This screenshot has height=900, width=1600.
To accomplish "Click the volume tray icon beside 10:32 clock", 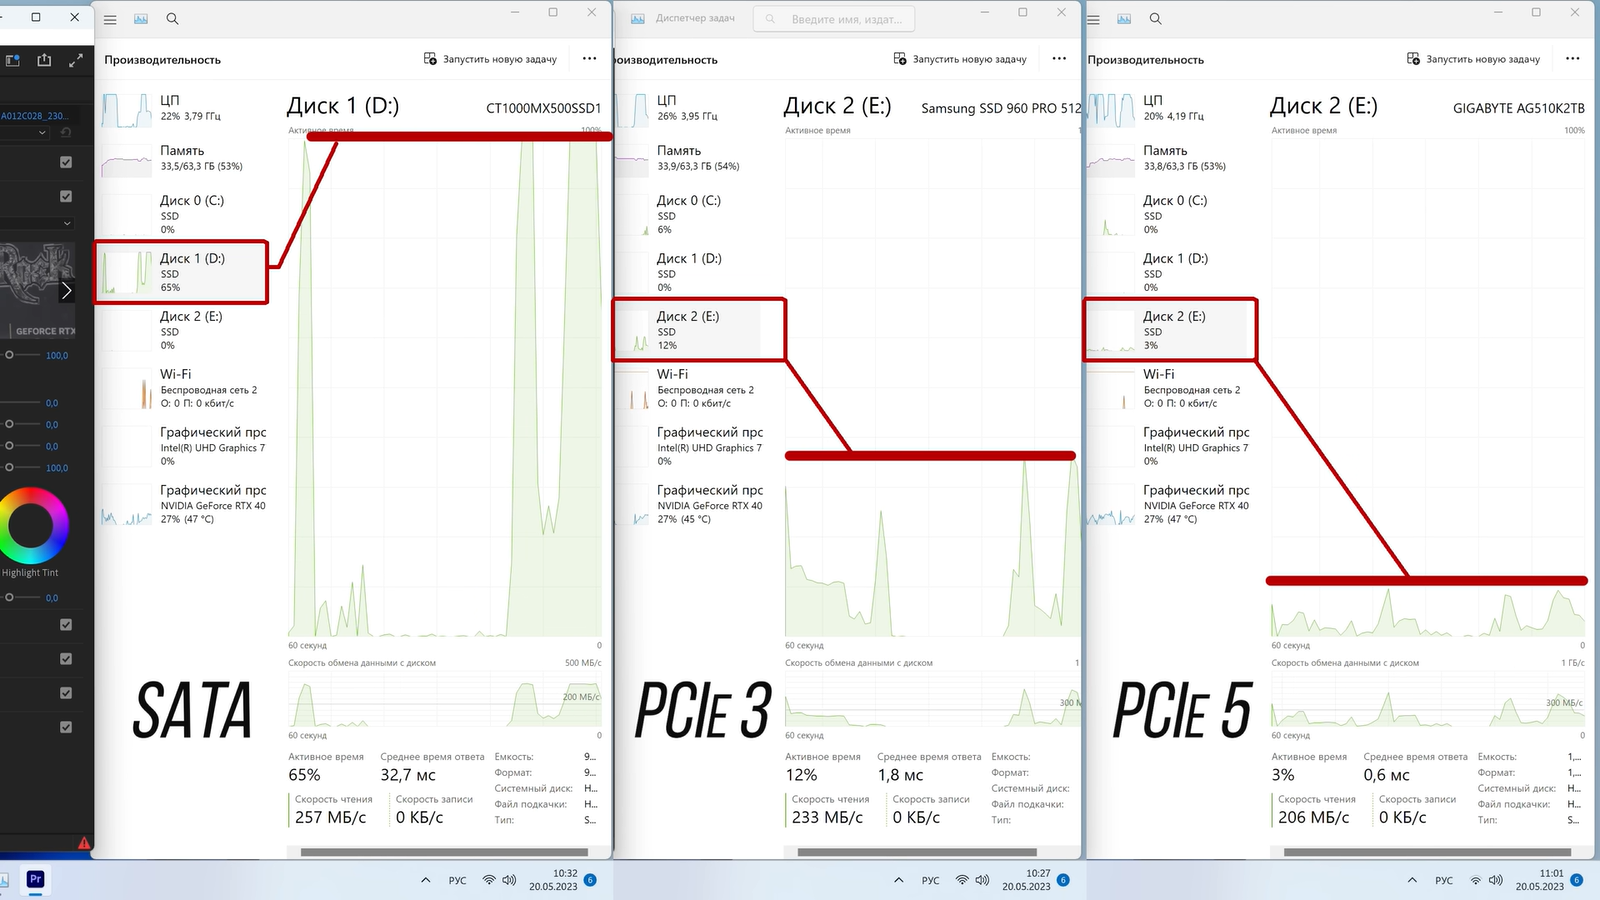I will point(509,880).
